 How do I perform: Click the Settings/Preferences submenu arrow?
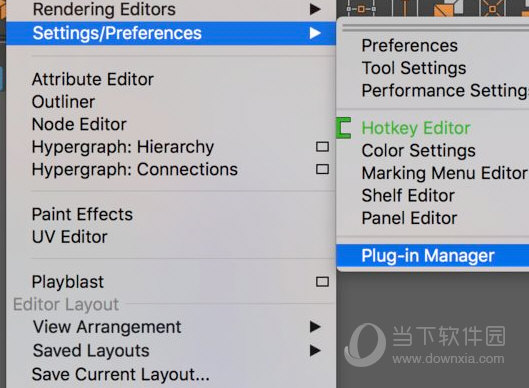[x=315, y=33]
